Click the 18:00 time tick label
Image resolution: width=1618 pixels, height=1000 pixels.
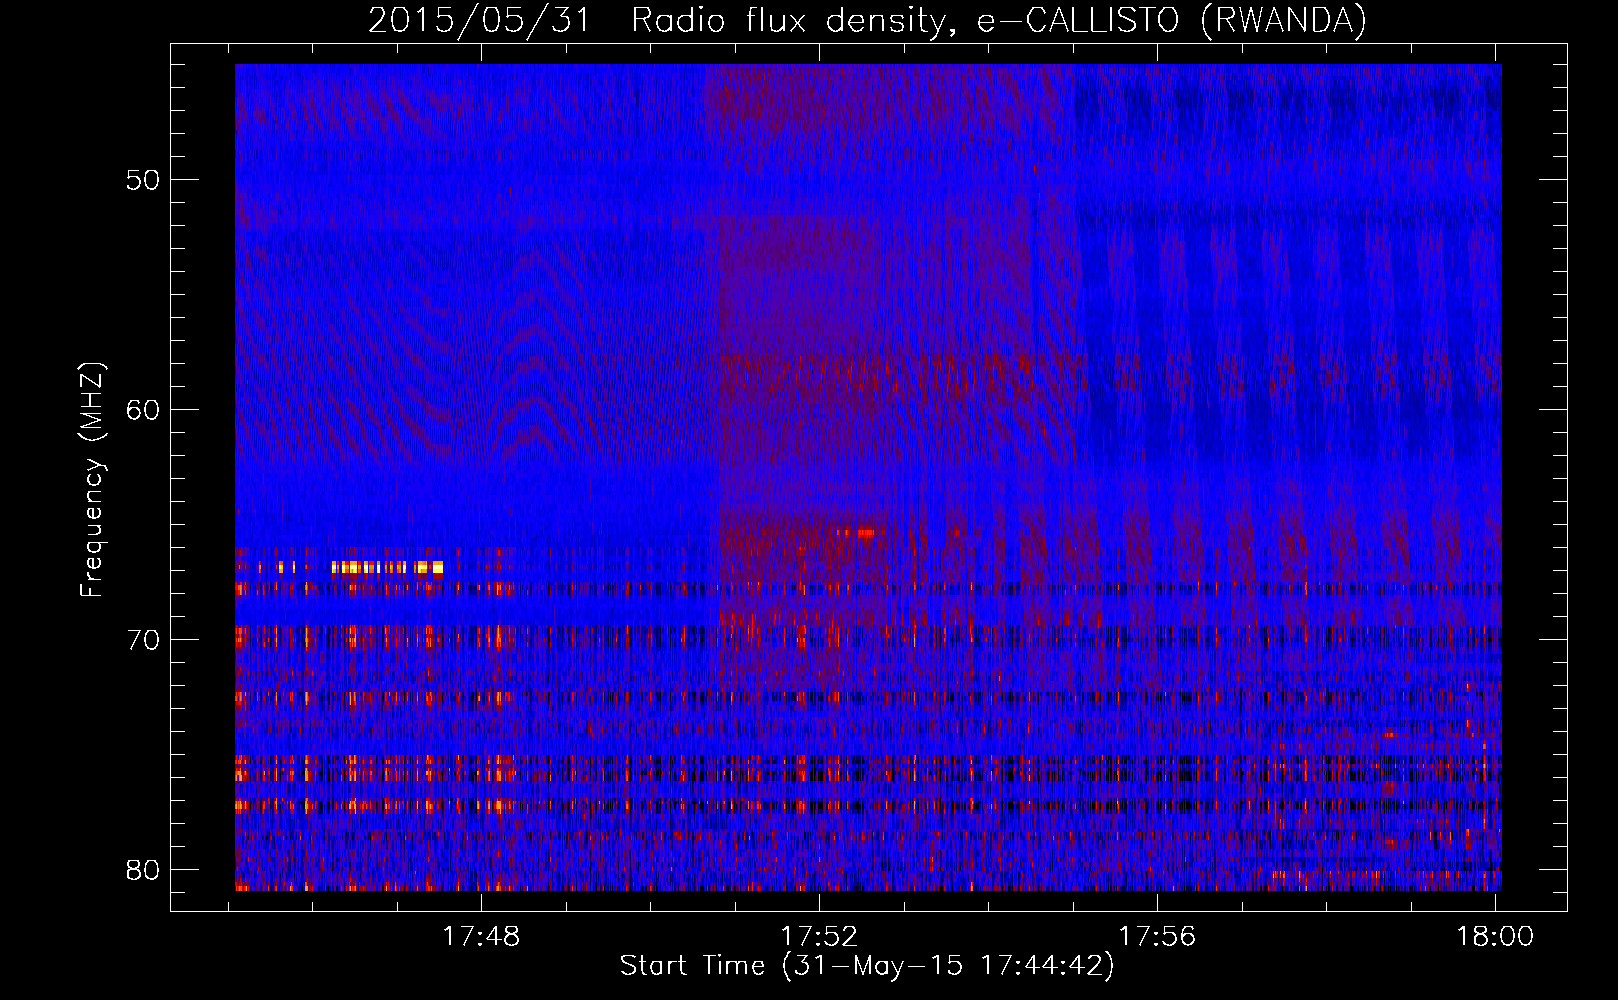[1495, 936]
